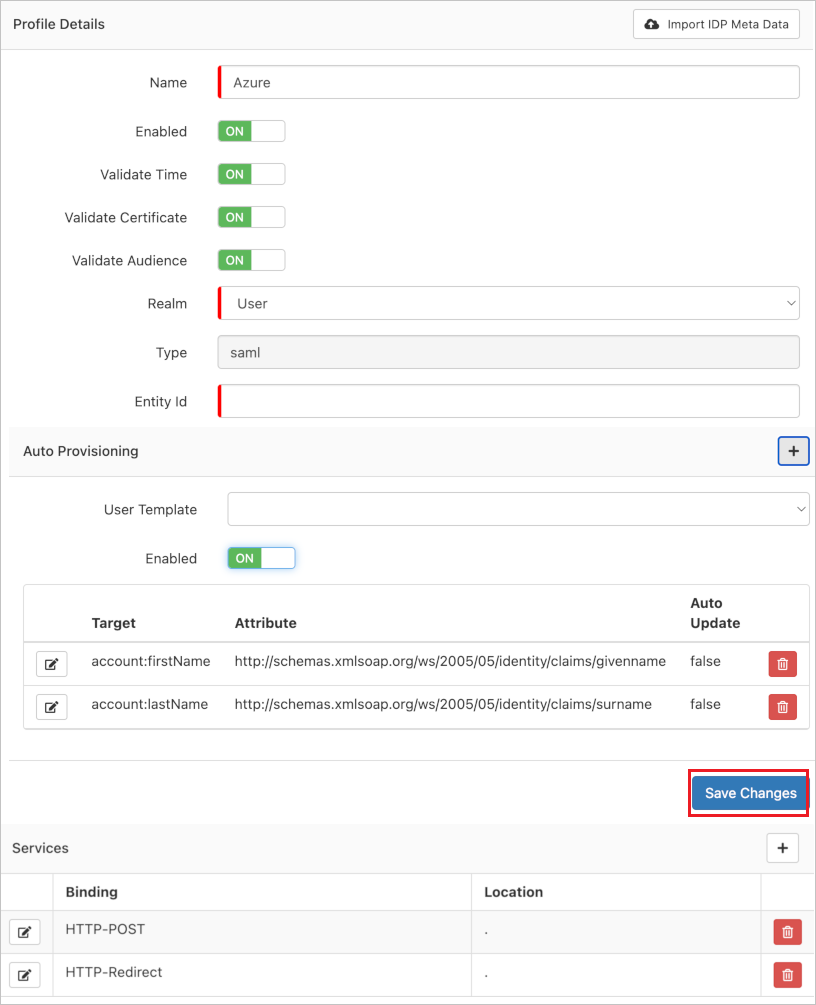Screen dimensions: 816x1005
Task: Edit the HTTP-POST service binding
Action: pos(24,932)
